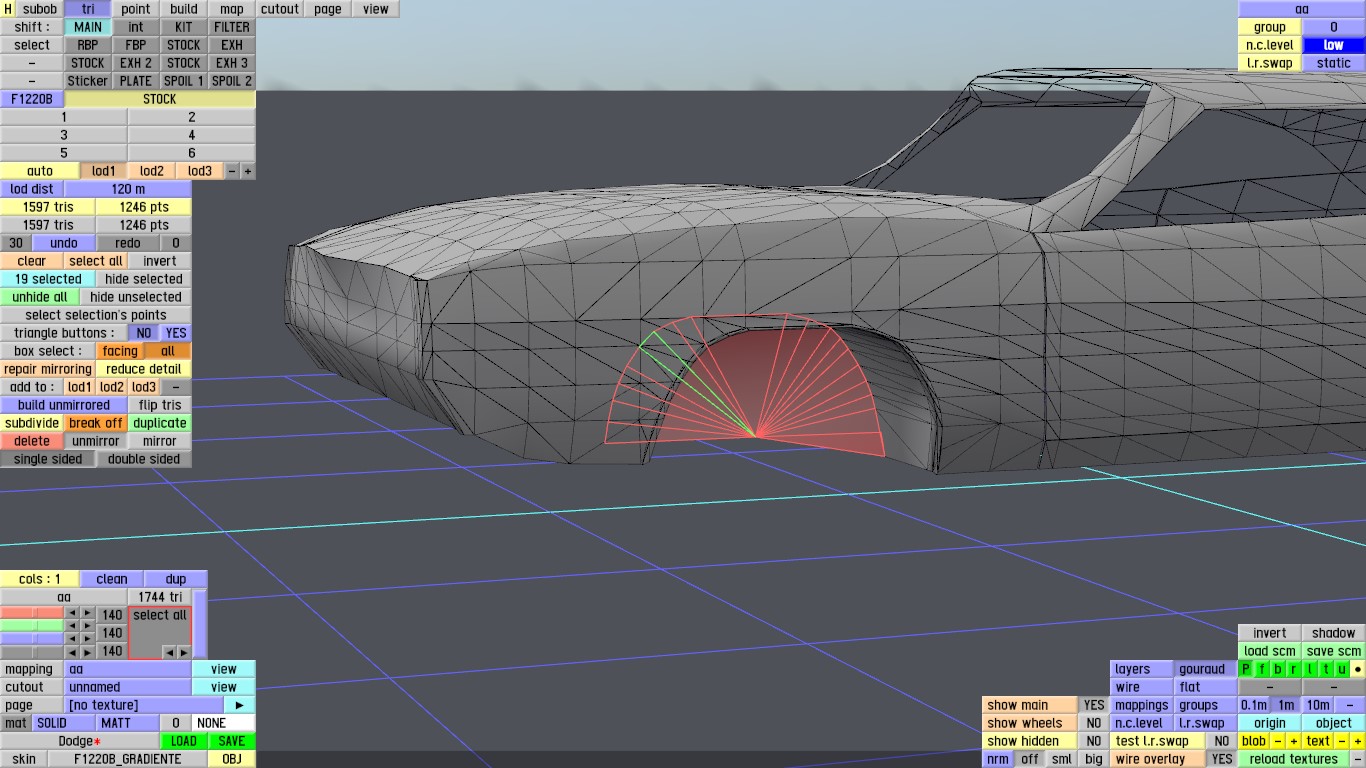Click left arrow inside the colour swatch box
Screen dimensions: 1366x768
(169, 652)
